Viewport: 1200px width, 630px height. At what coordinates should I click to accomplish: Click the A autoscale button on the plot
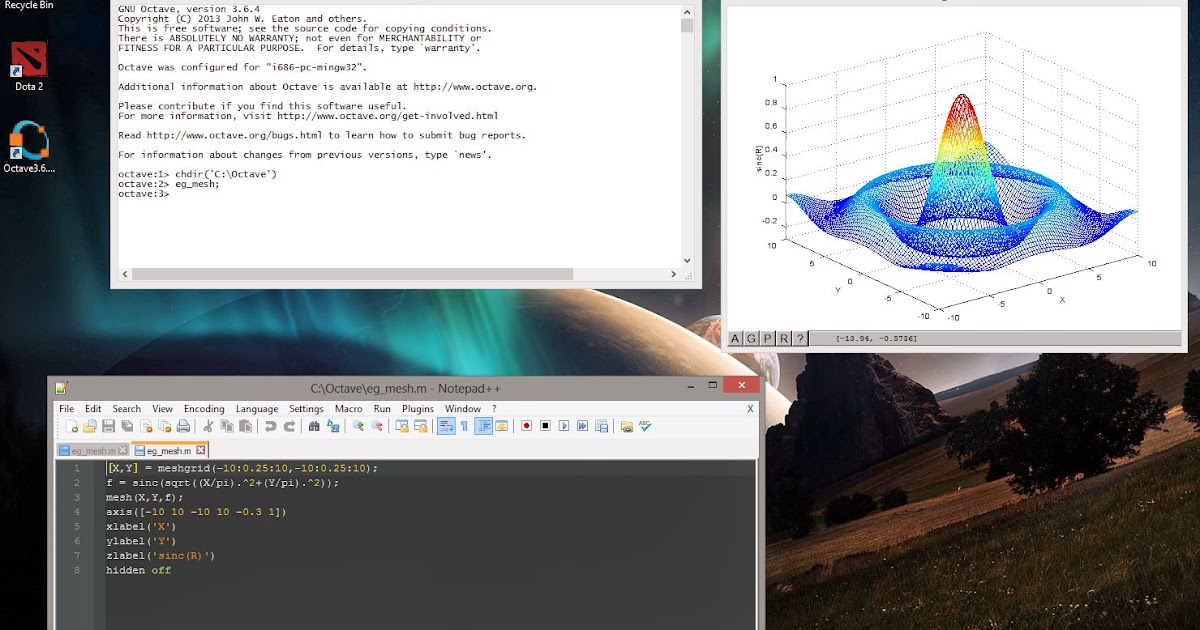(734, 338)
